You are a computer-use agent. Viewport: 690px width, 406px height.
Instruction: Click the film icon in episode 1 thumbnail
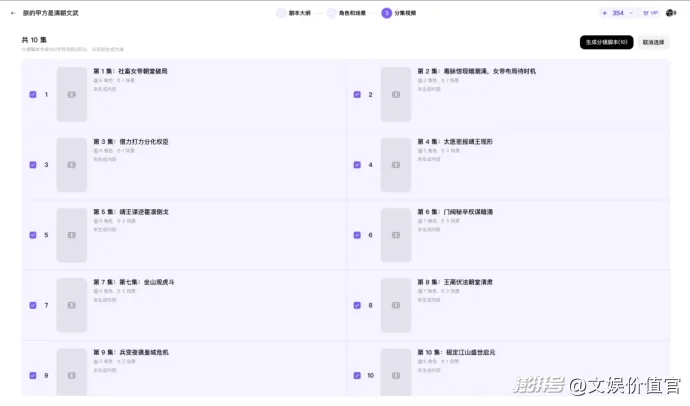coord(71,94)
